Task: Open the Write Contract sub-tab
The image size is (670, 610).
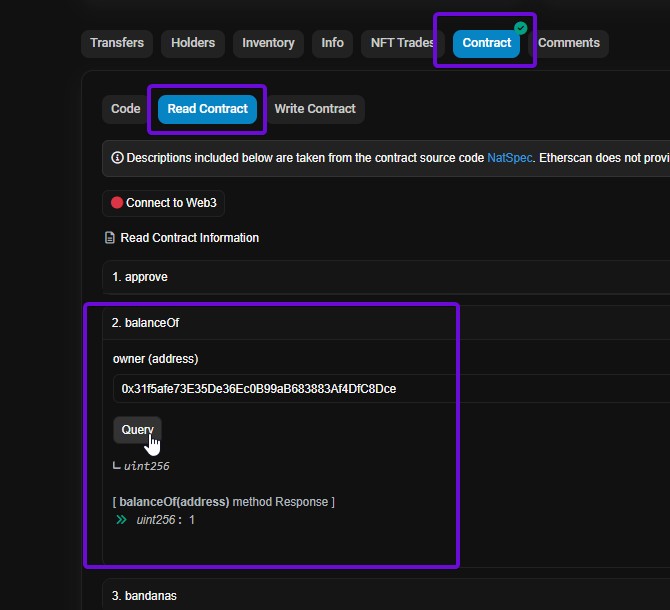Action: coord(315,109)
